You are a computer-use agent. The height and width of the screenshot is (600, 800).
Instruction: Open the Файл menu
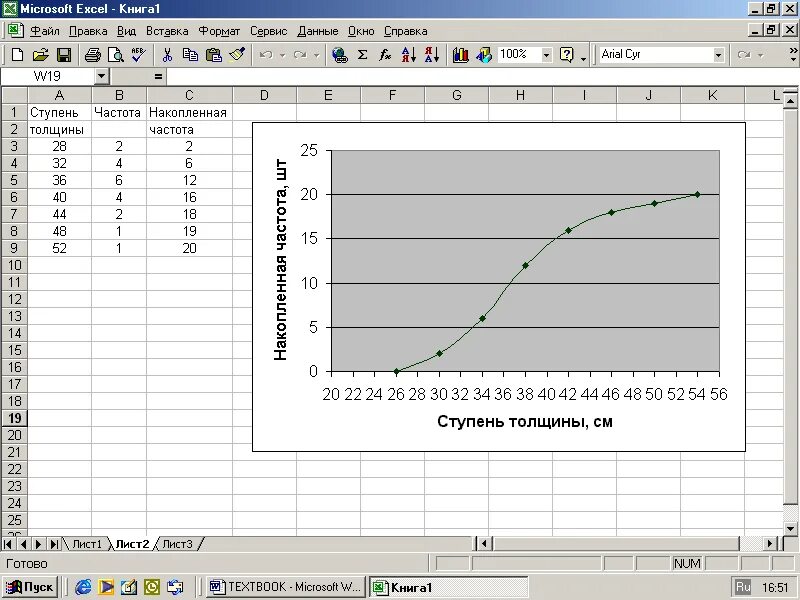[x=44, y=31]
